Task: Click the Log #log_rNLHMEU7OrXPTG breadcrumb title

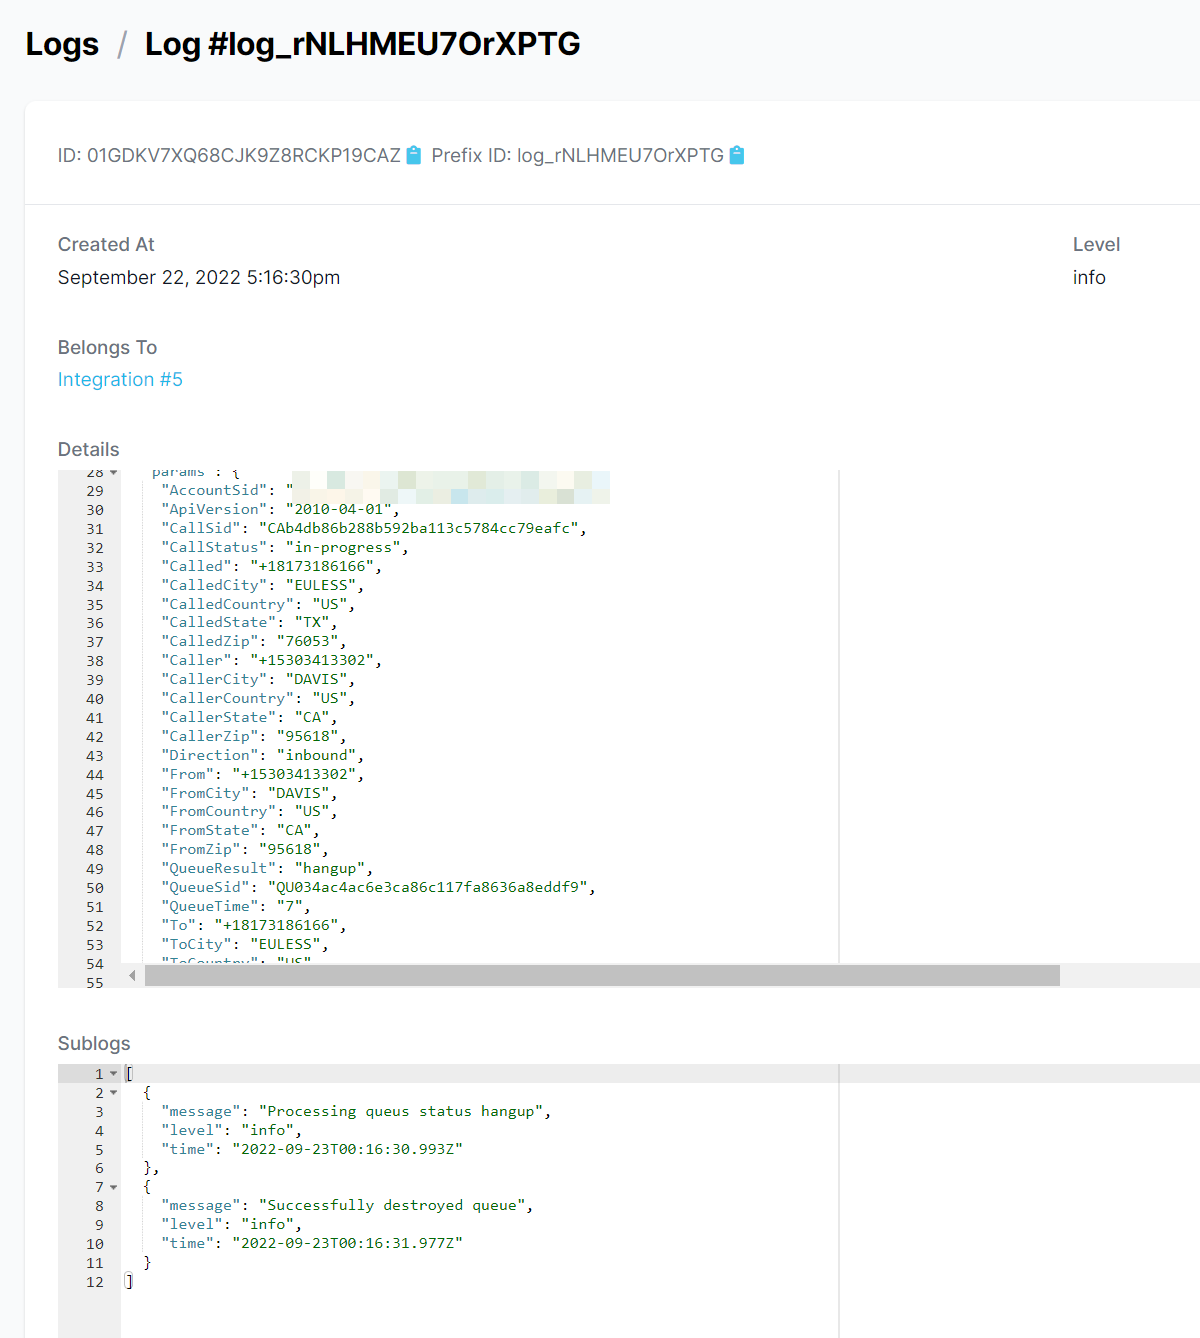Action: pyautogui.click(x=362, y=44)
